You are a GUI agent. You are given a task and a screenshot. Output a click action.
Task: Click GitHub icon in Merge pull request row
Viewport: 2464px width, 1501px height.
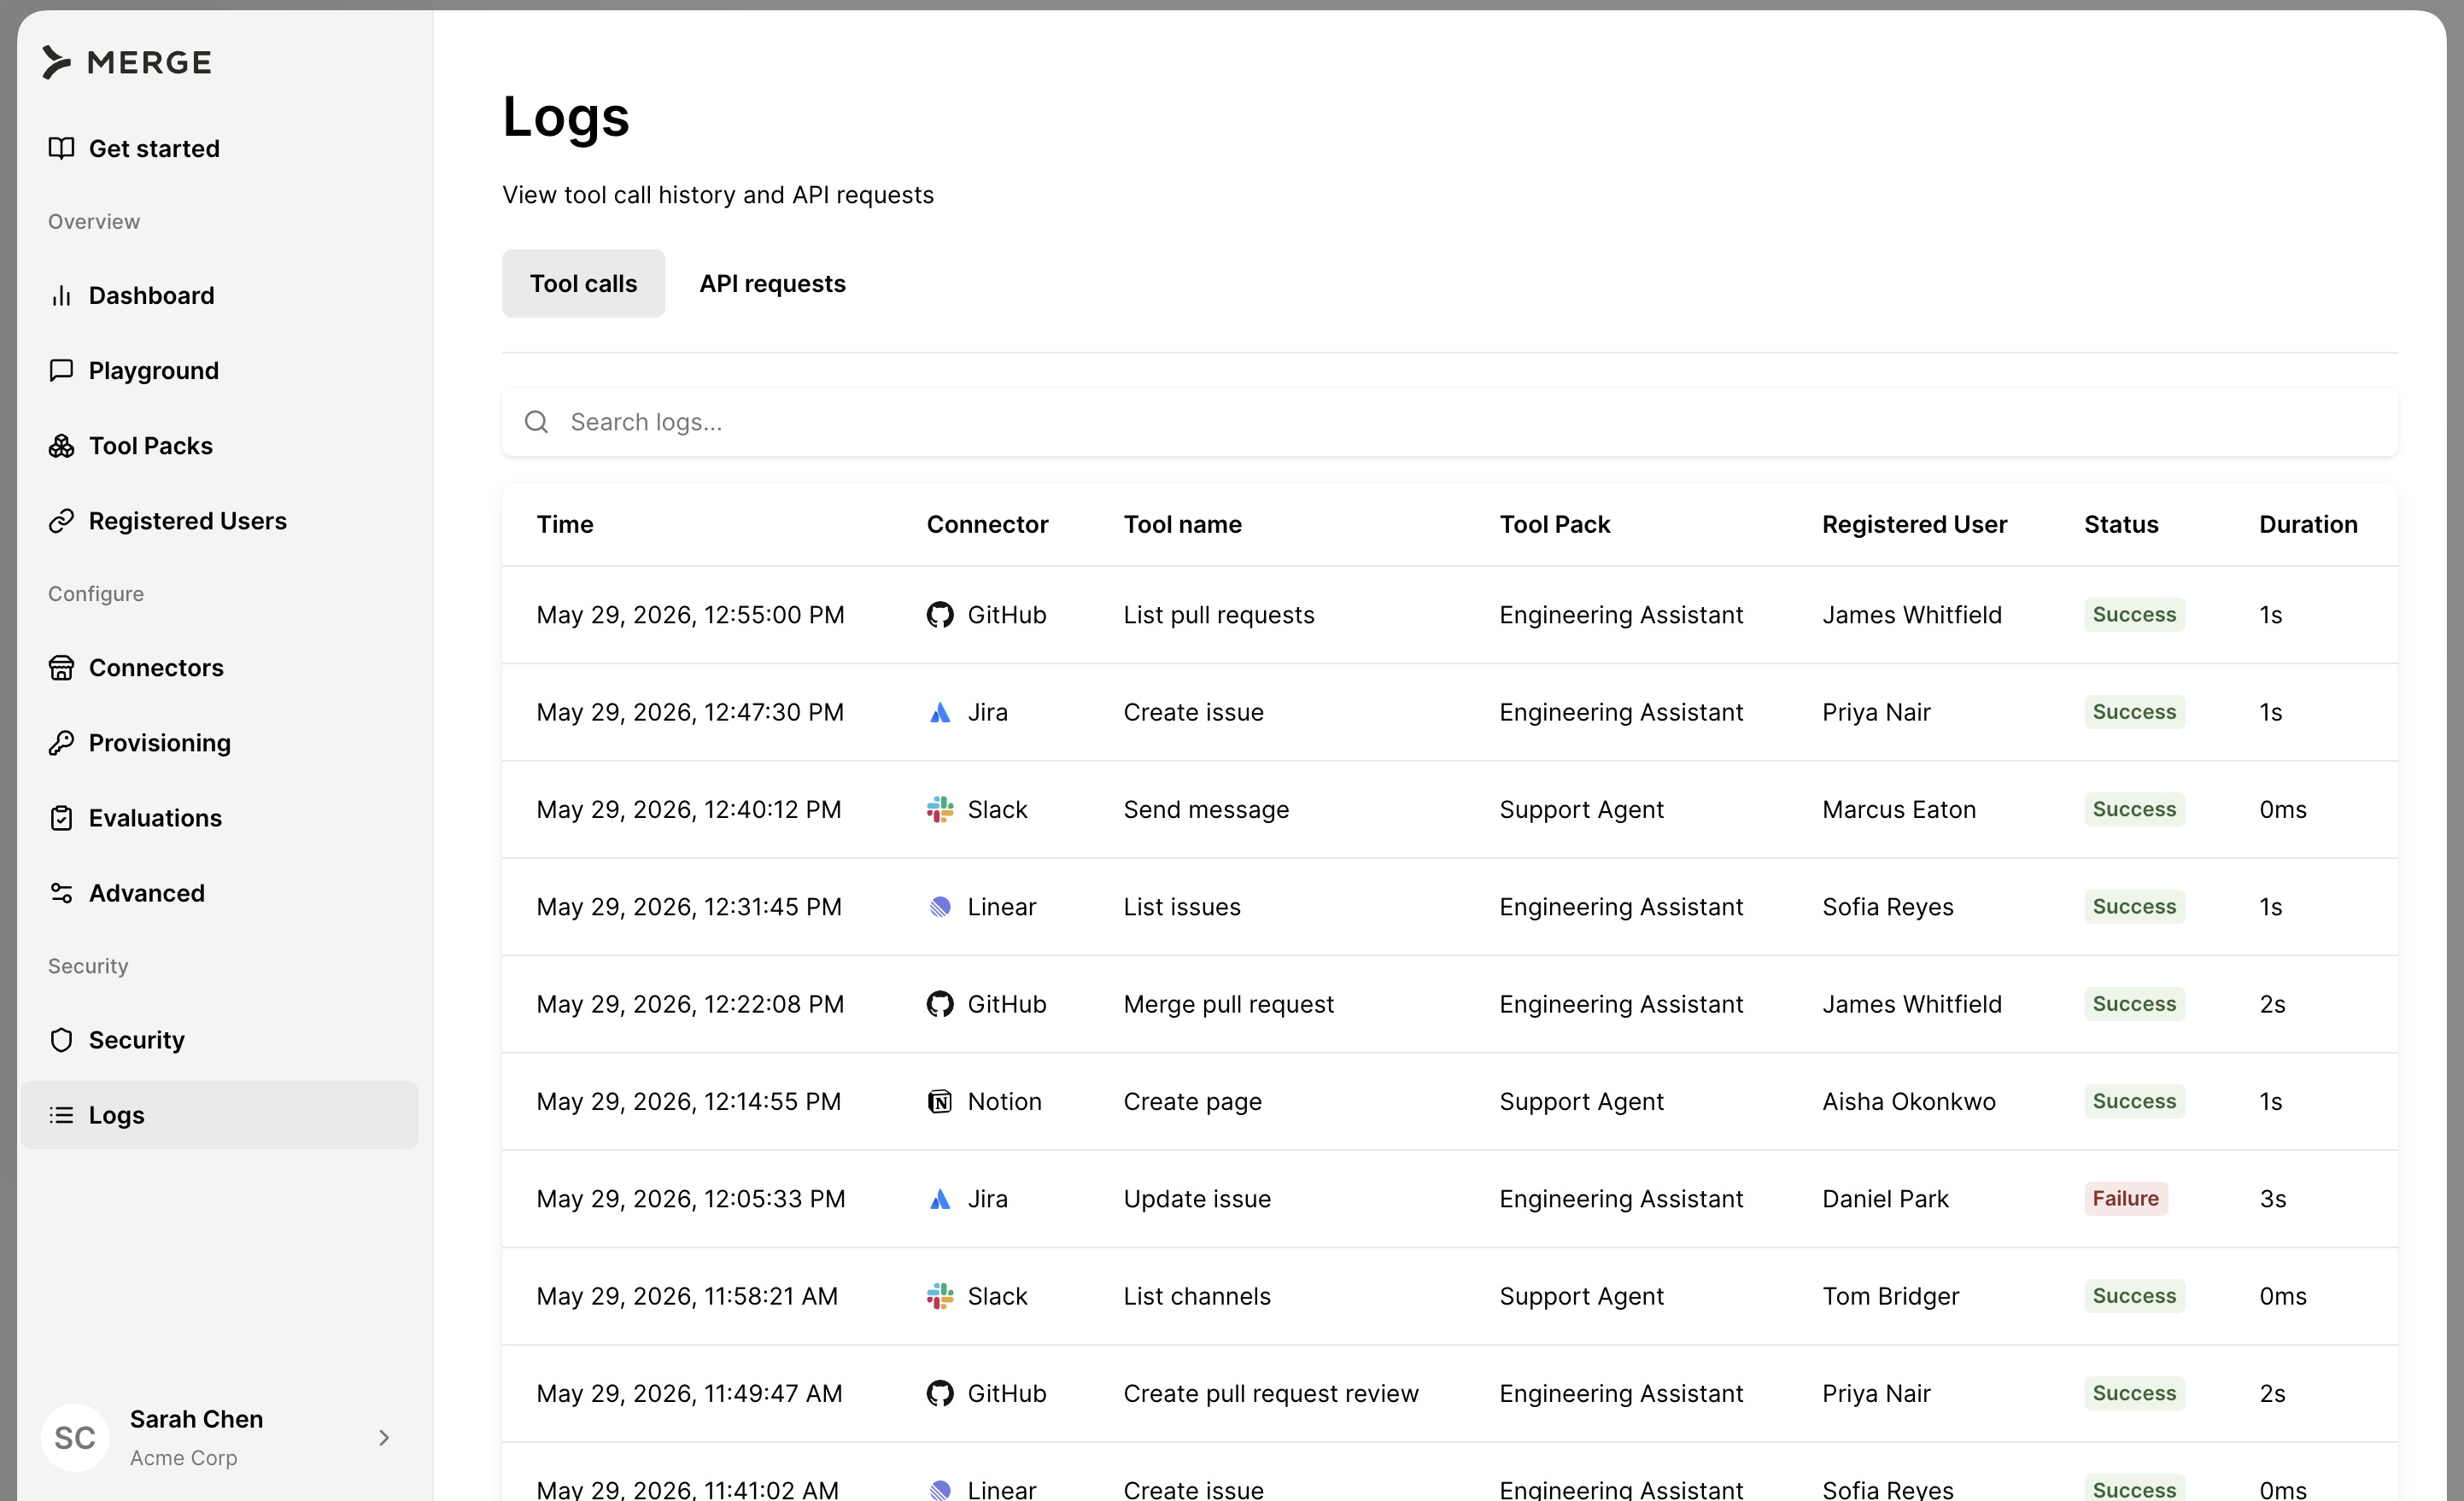[x=939, y=1003]
